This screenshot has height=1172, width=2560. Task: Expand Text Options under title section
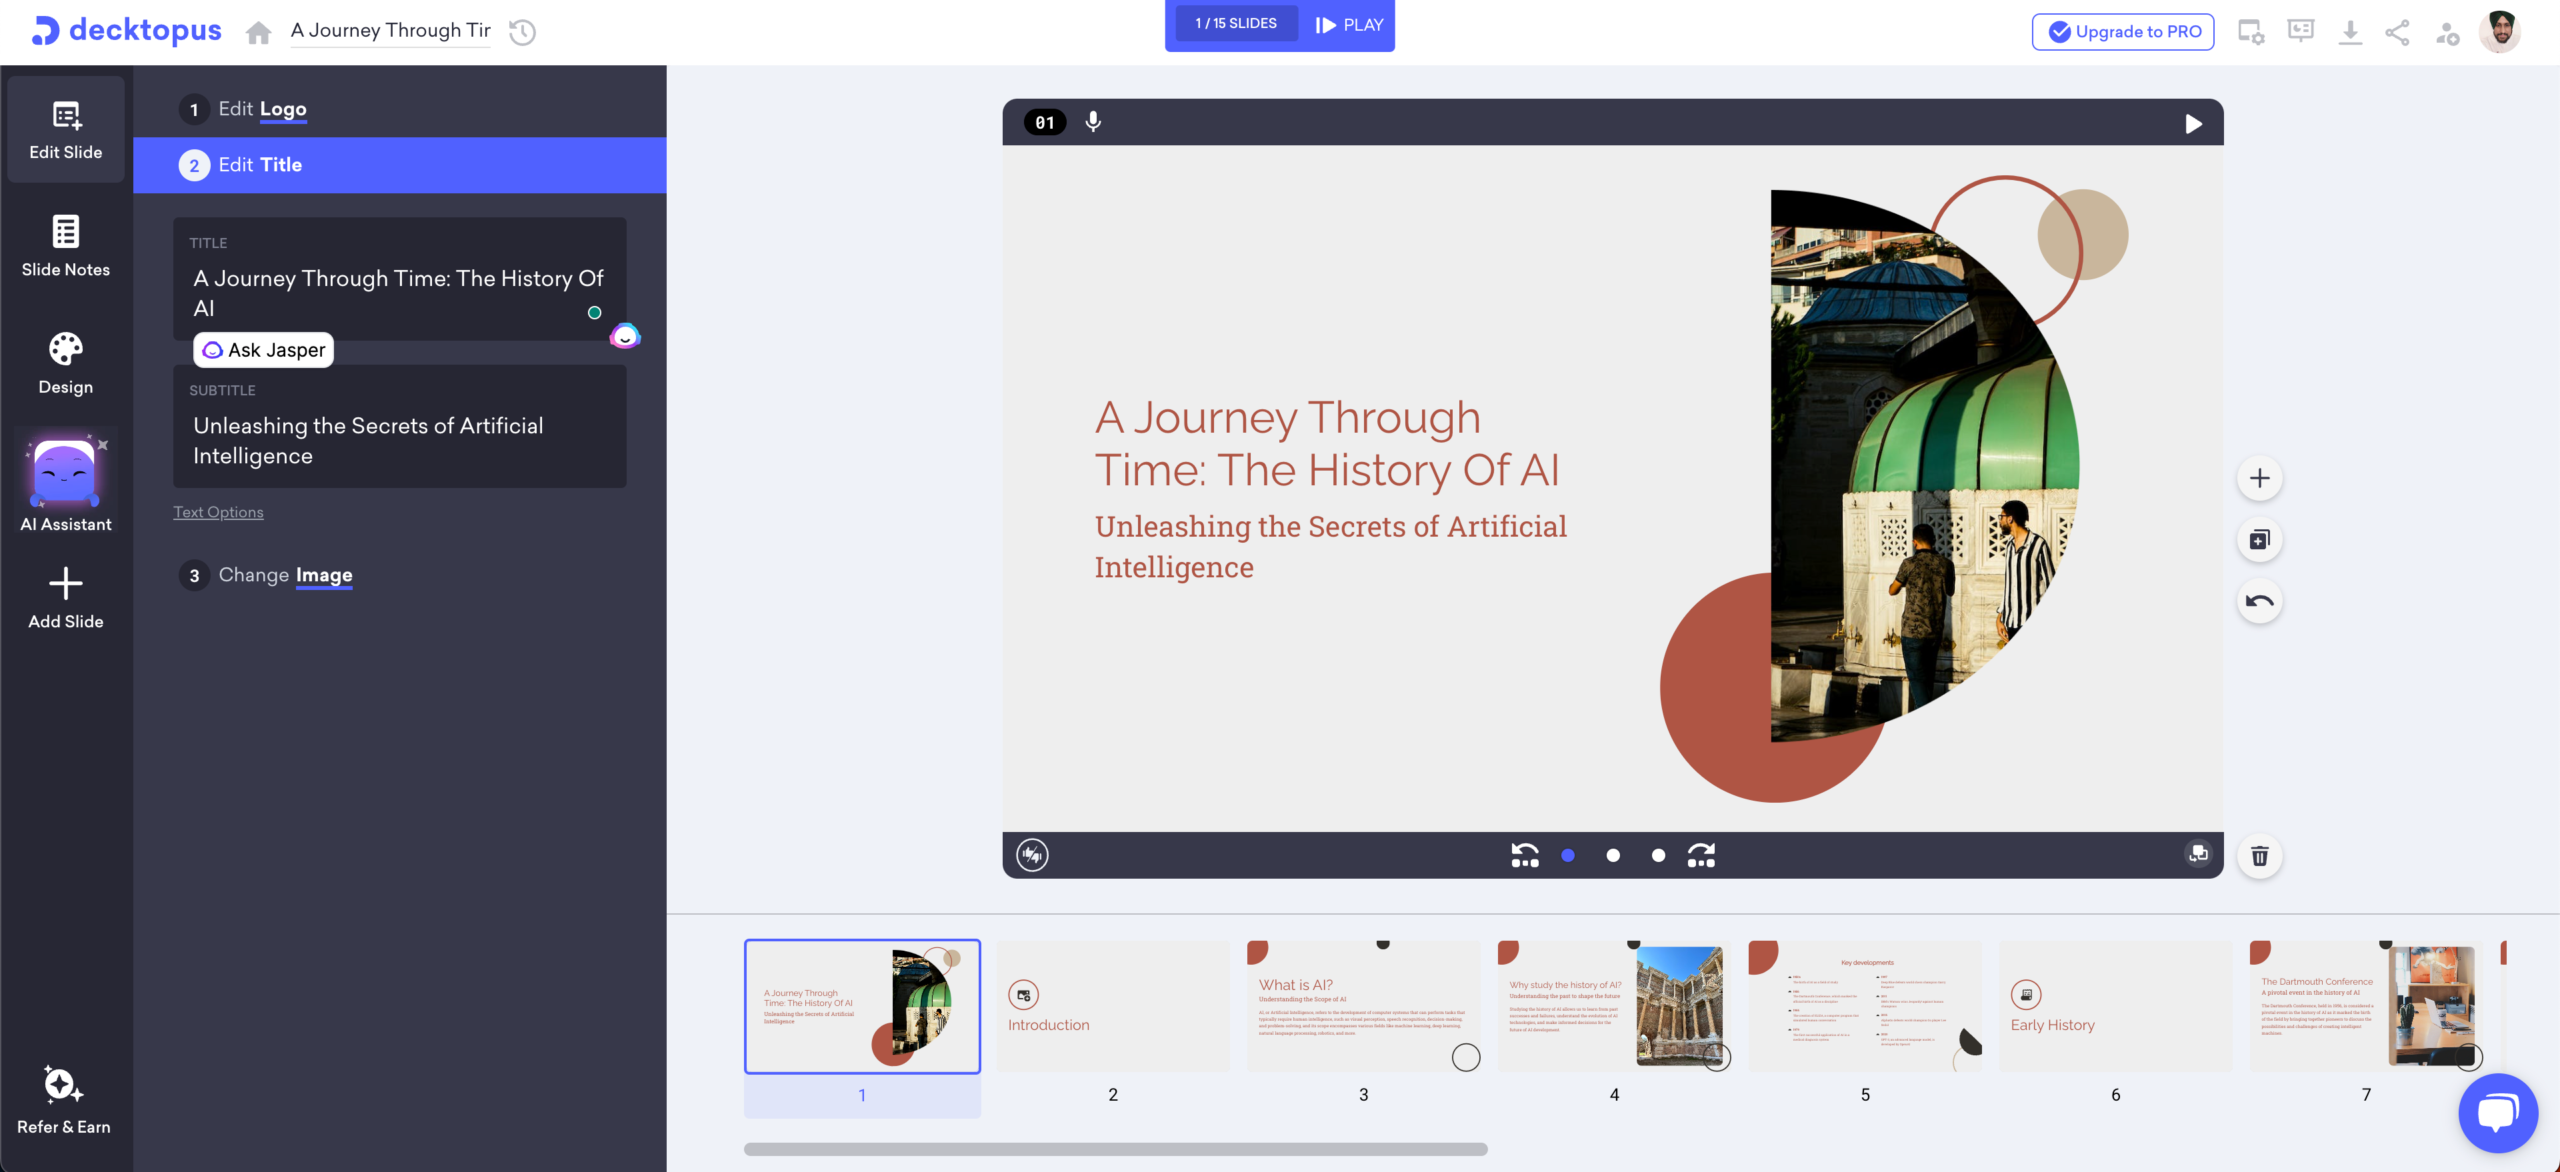tap(219, 513)
